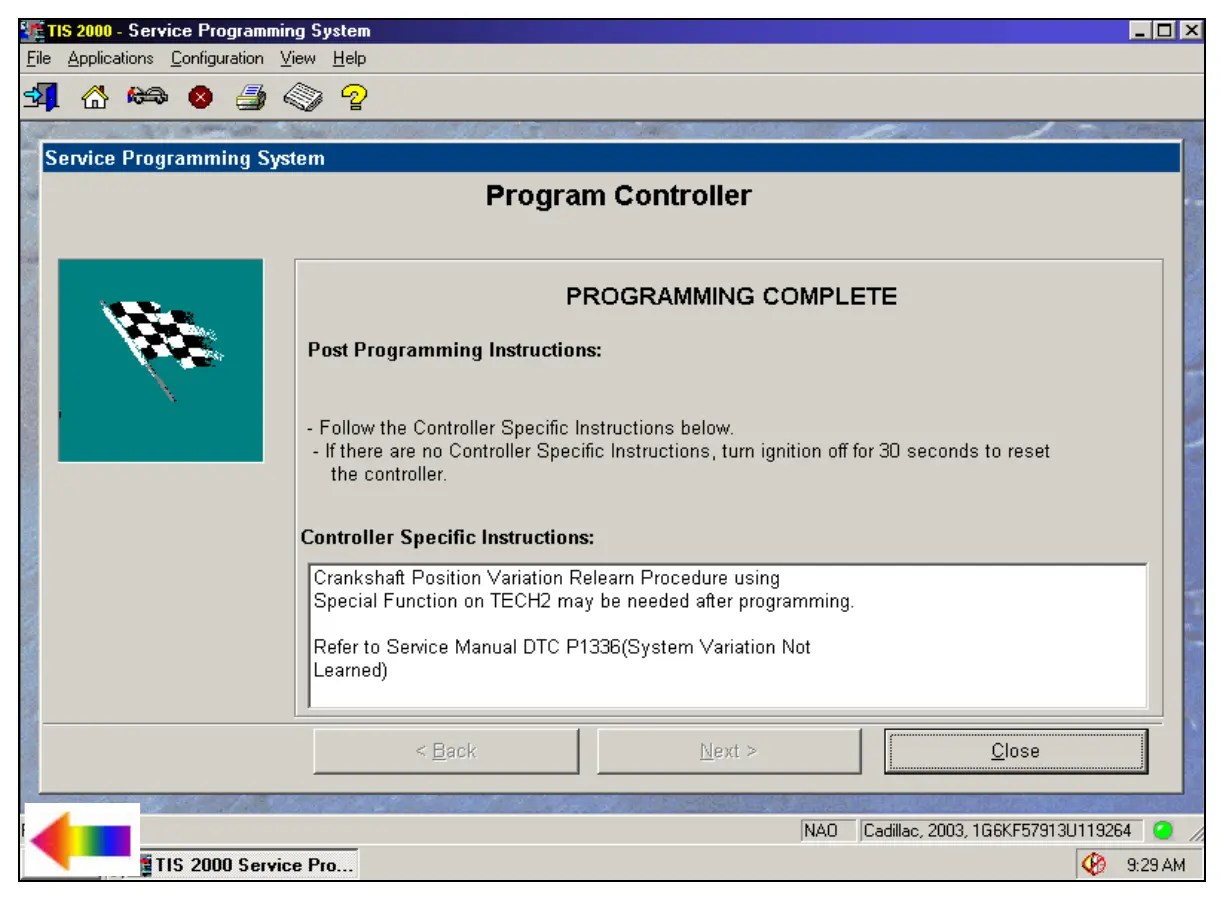This screenshot has width=1224, height=900.
Task: Open the View menu
Action: click(x=298, y=58)
